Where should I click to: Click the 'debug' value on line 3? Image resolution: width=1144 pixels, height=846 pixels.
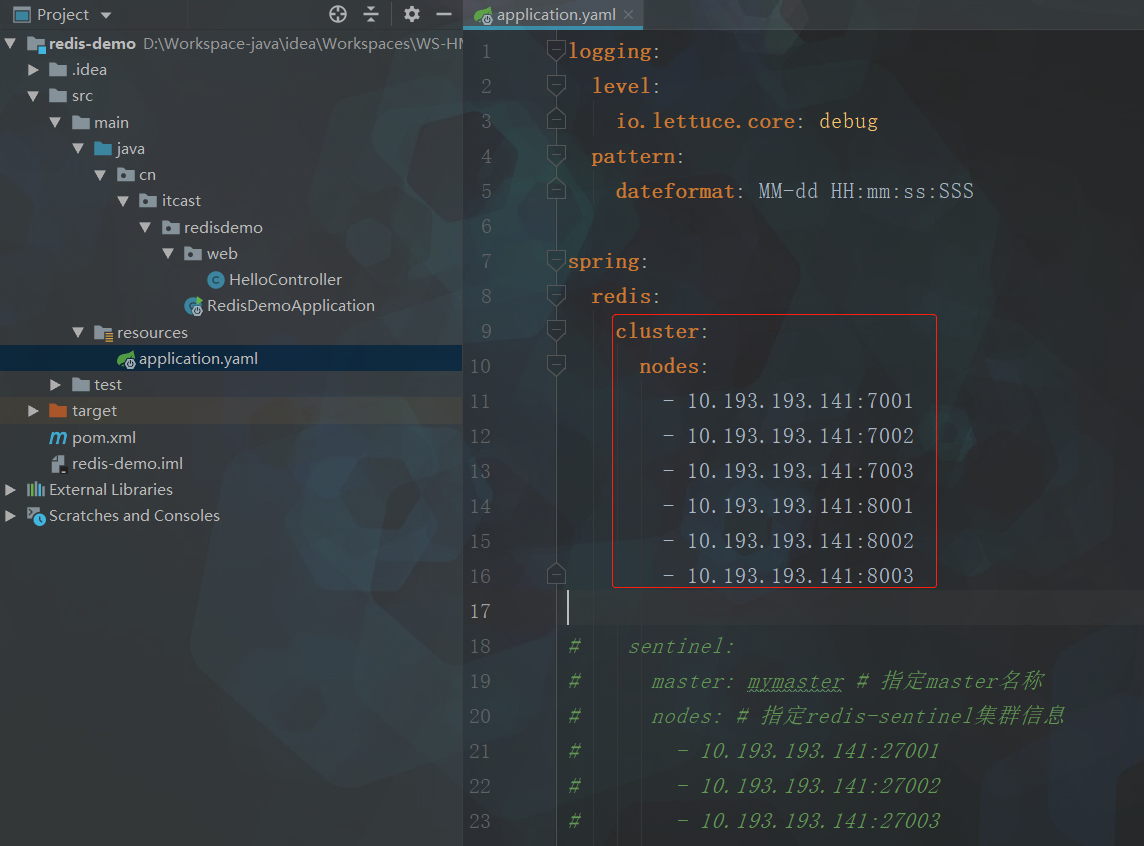[x=849, y=121]
